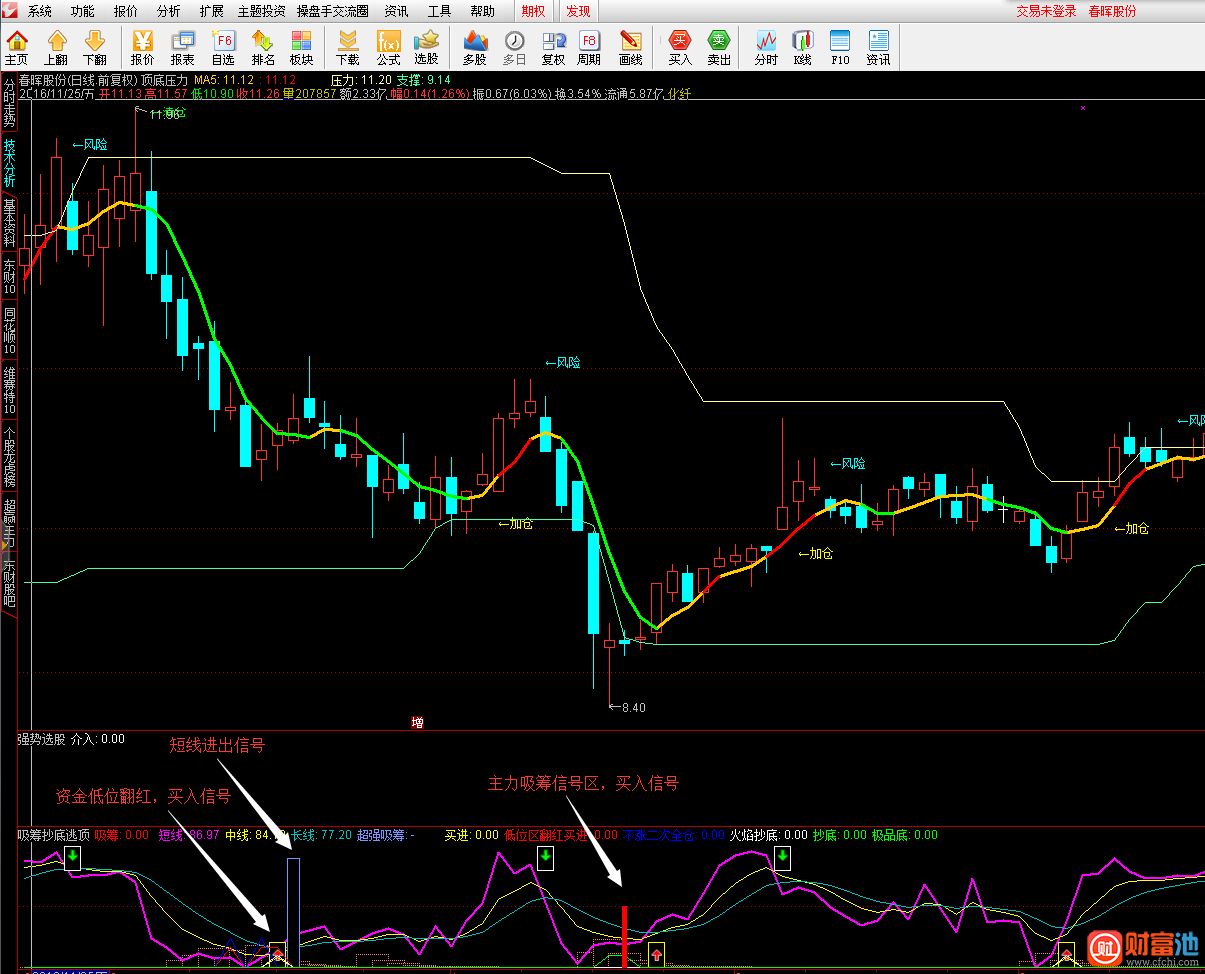Open the 排名 ranking icon
This screenshot has height=974, width=1205.
(263, 47)
